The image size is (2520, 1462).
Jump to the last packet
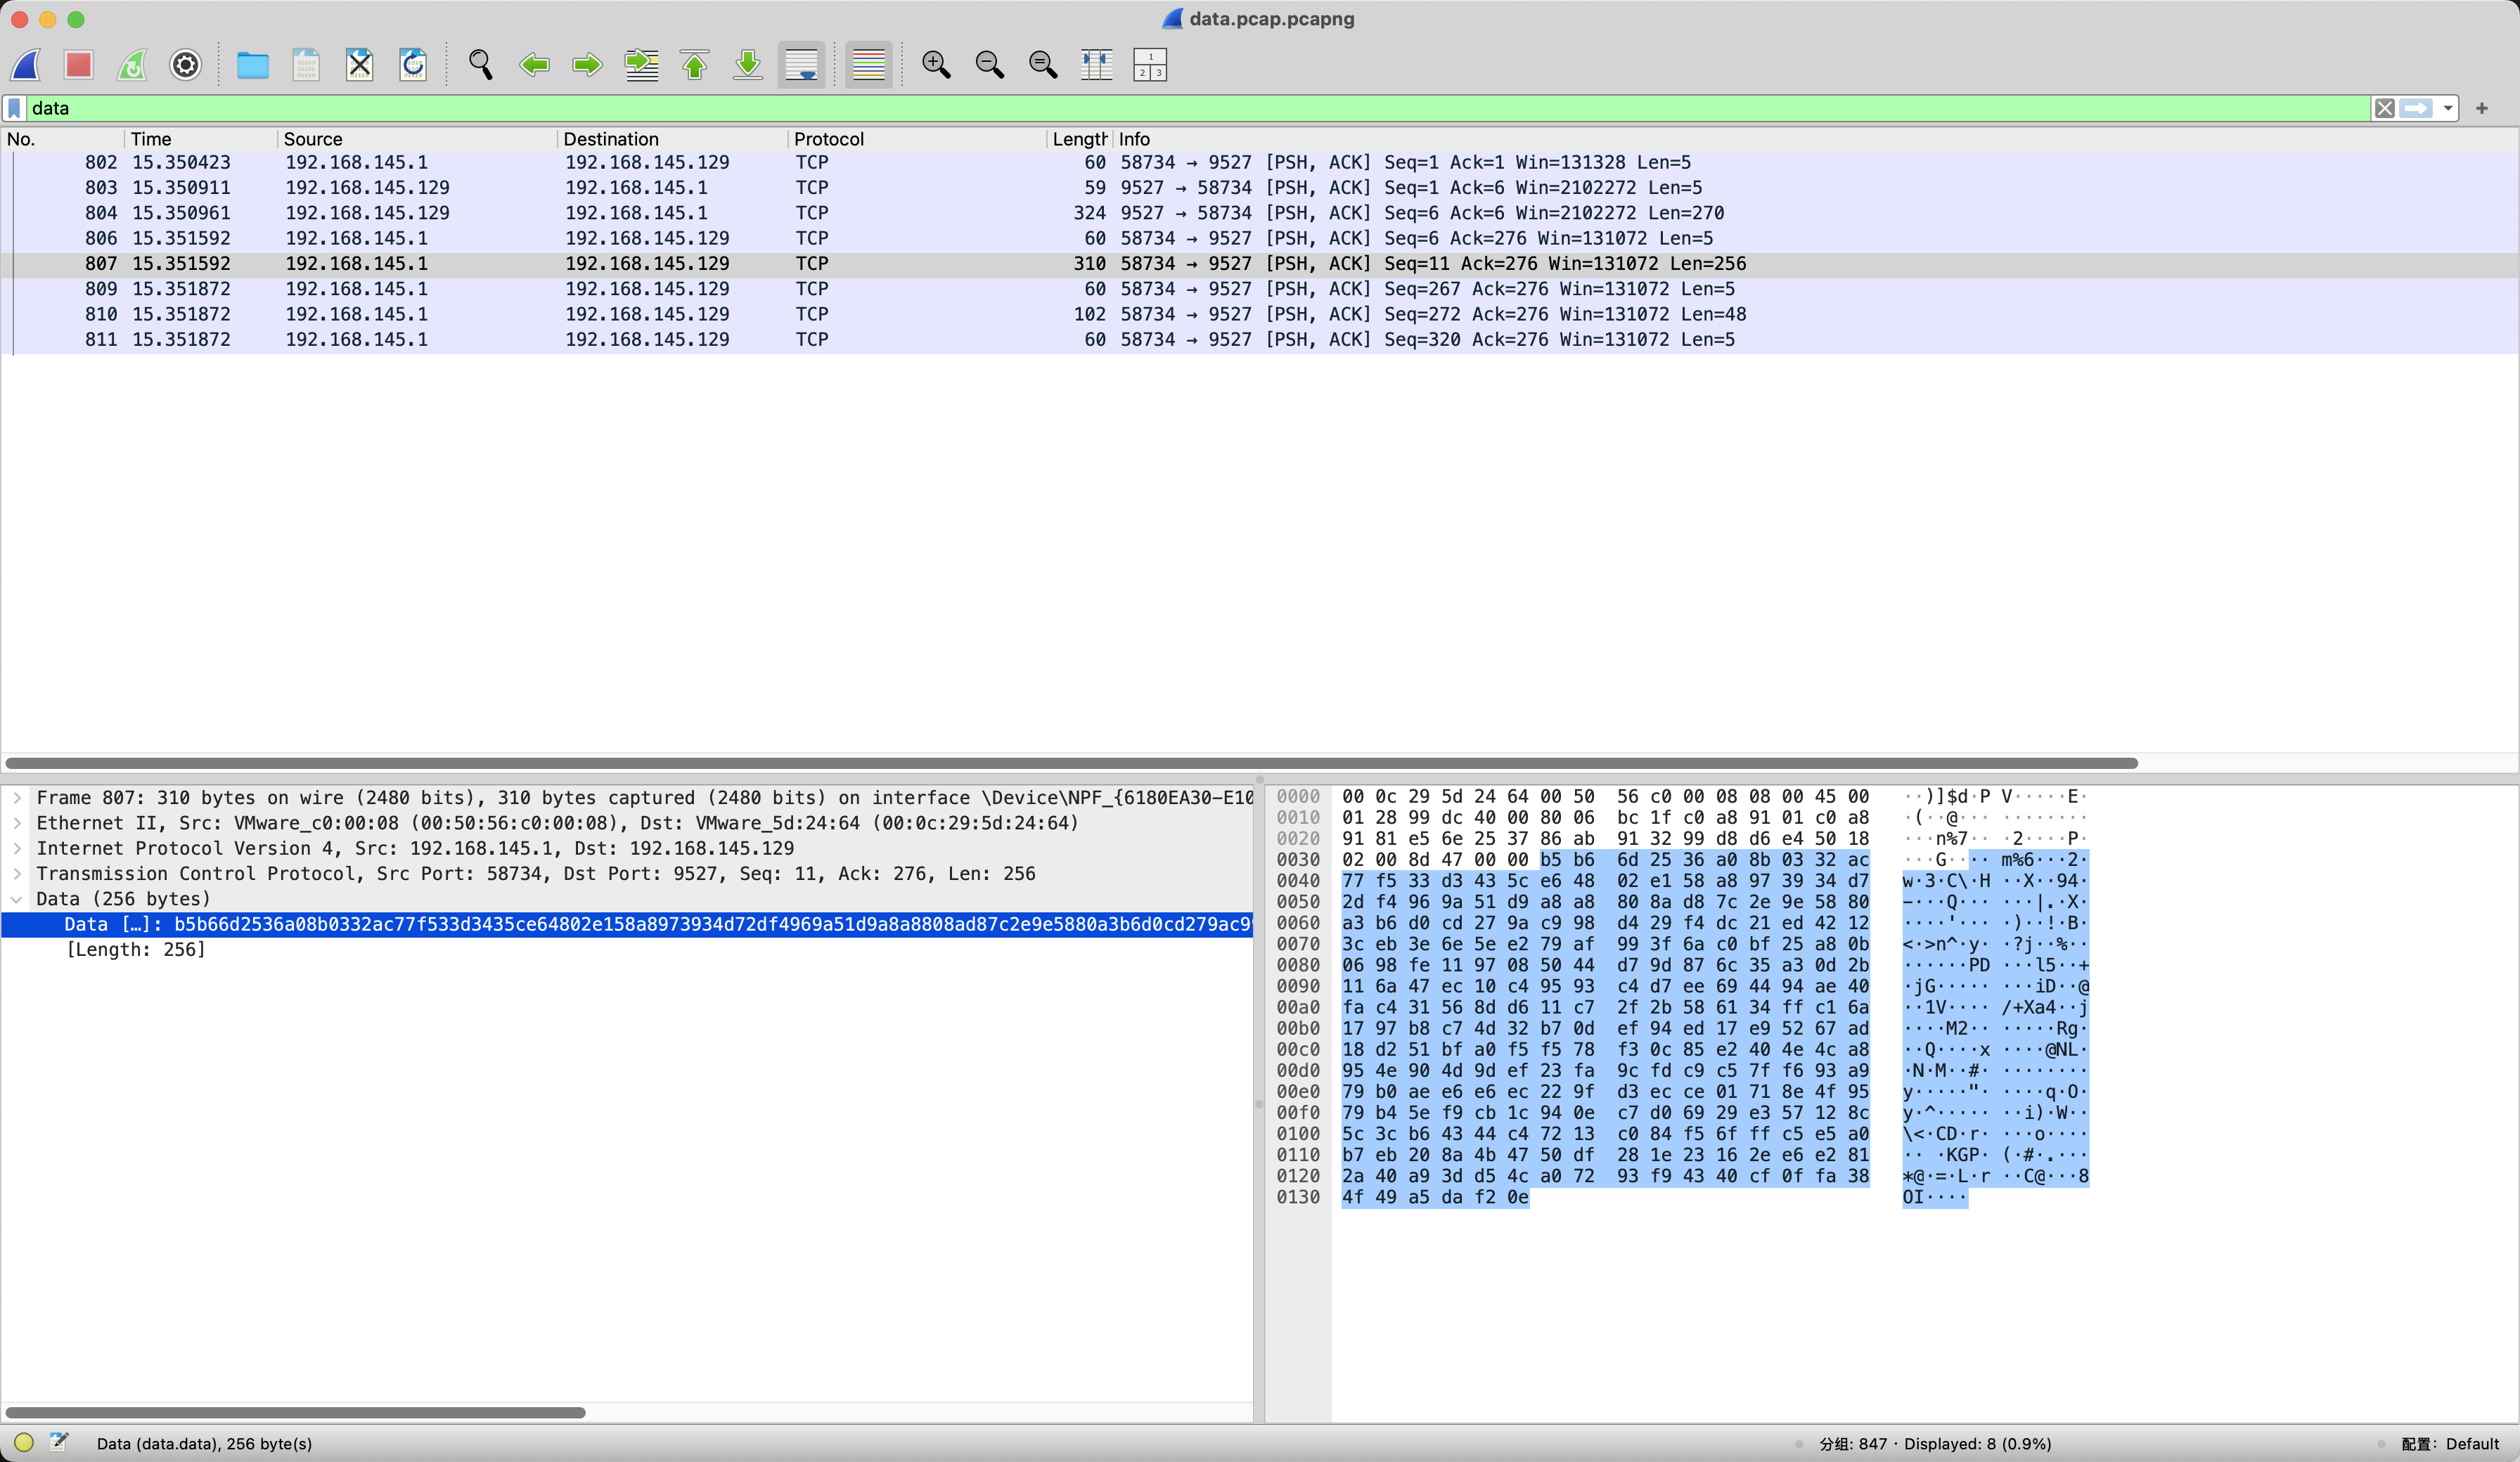pos(747,65)
